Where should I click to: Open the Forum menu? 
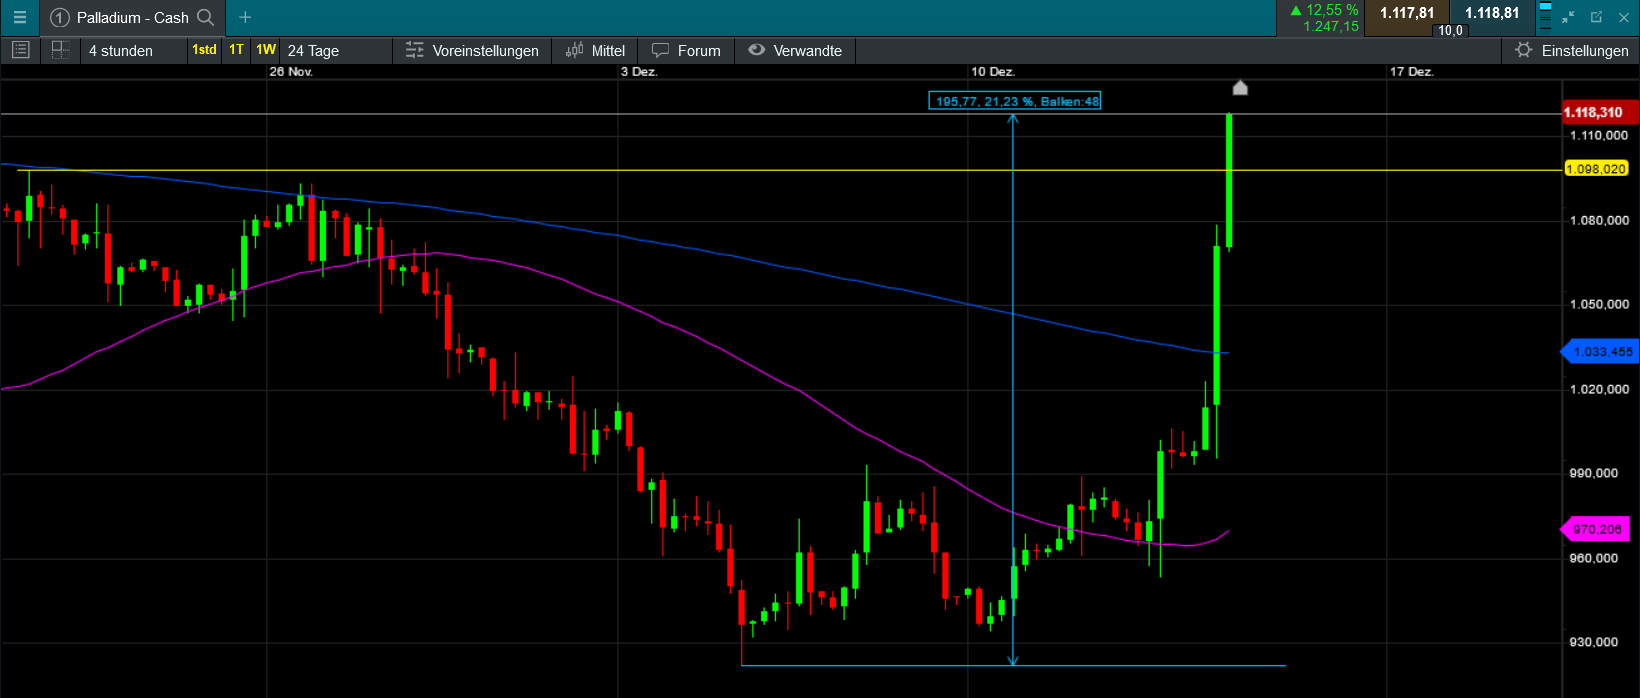[687, 50]
